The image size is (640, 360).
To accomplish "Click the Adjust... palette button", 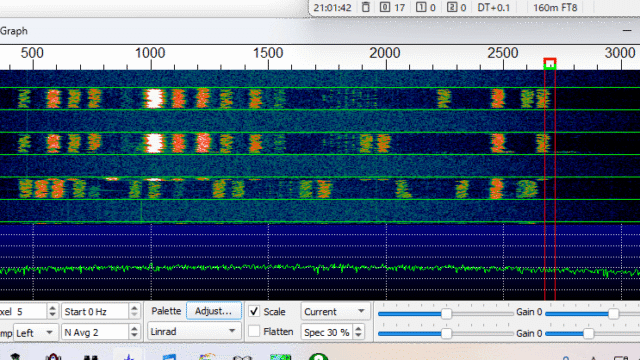I will [x=213, y=311].
